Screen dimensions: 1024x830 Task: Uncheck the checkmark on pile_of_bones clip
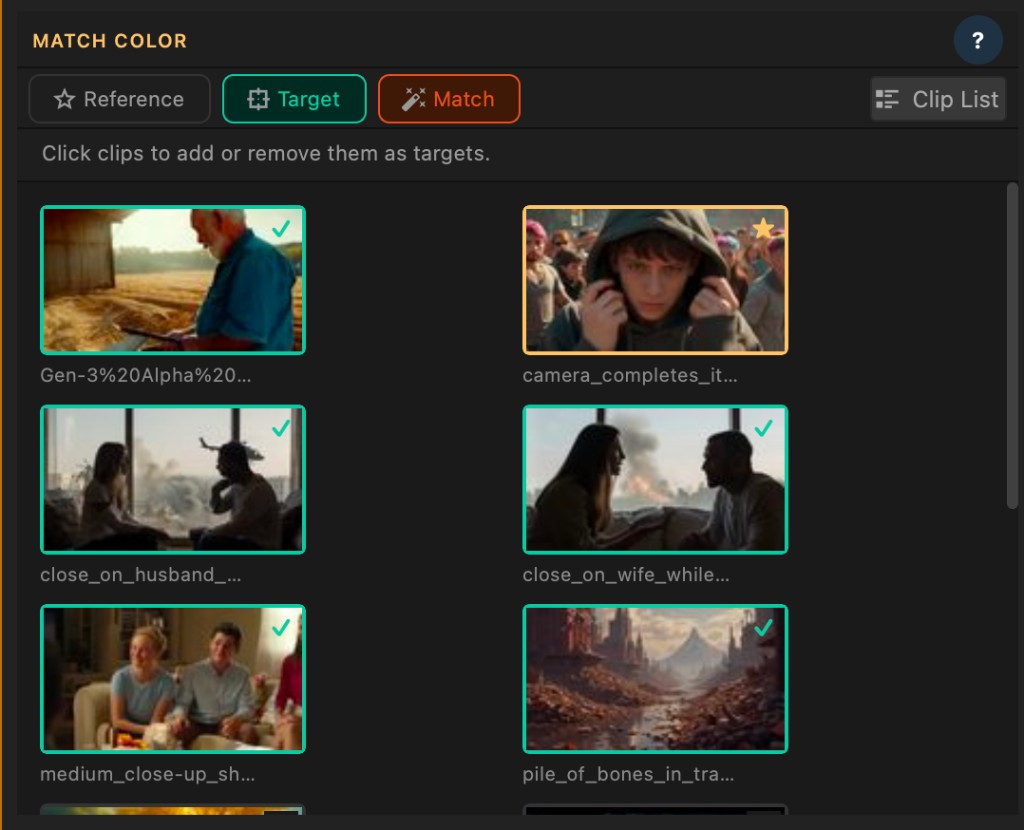[x=763, y=627]
